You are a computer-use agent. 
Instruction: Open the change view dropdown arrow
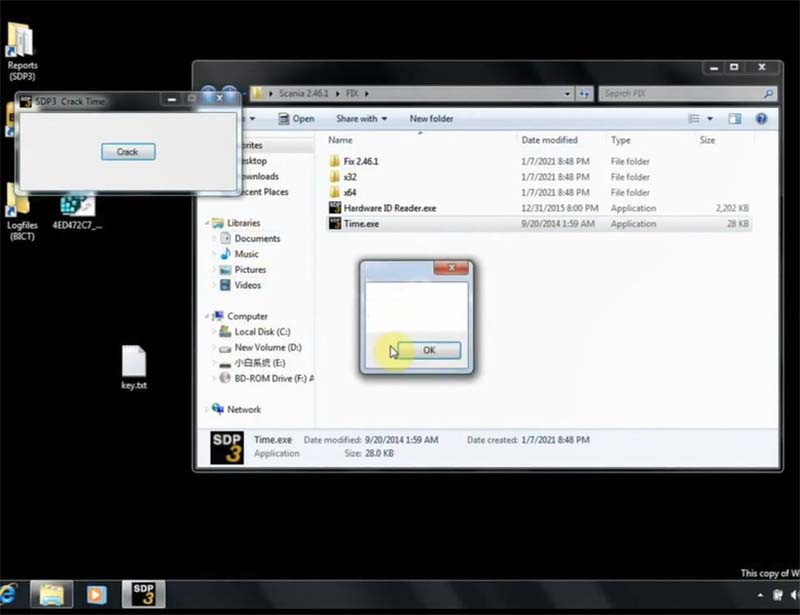click(x=710, y=119)
